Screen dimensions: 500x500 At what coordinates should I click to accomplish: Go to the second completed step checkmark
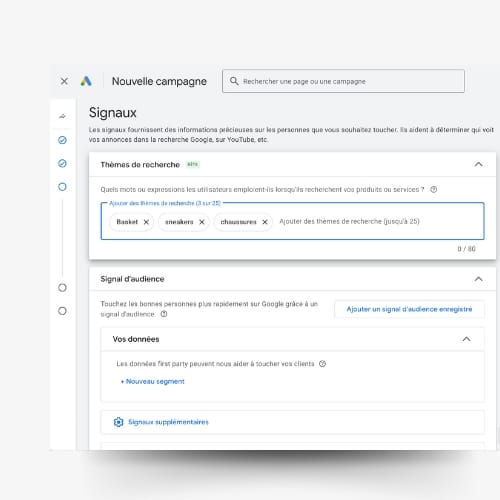click(62, 163)
